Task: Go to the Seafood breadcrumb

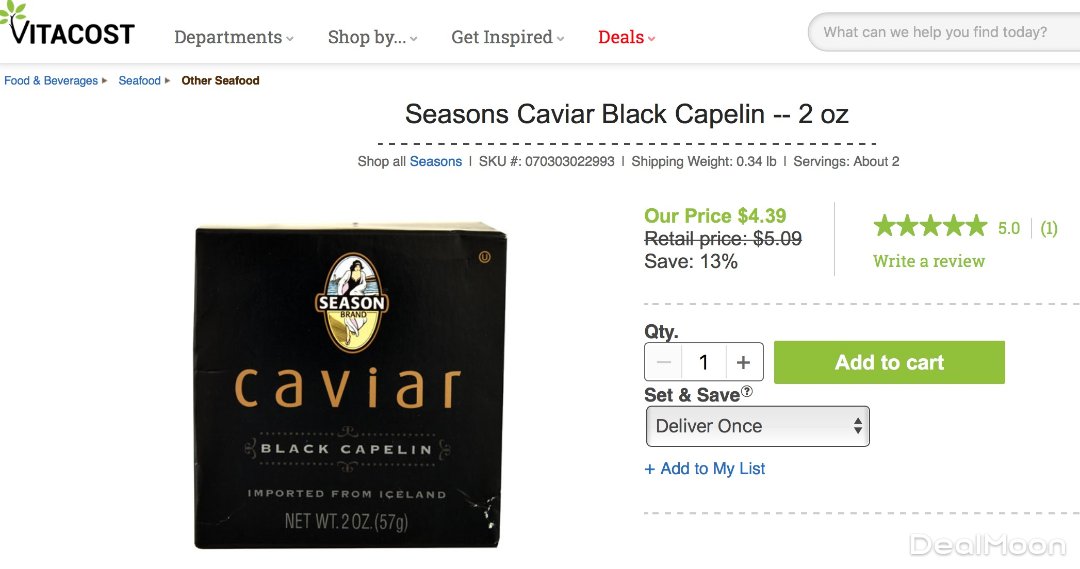Action: click(x=139, y=81)
